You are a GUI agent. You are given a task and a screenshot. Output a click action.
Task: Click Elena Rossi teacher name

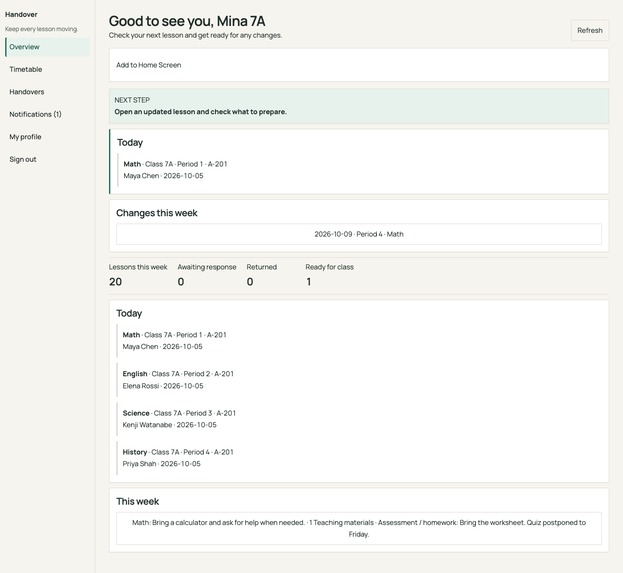click(x=141, y=386)
